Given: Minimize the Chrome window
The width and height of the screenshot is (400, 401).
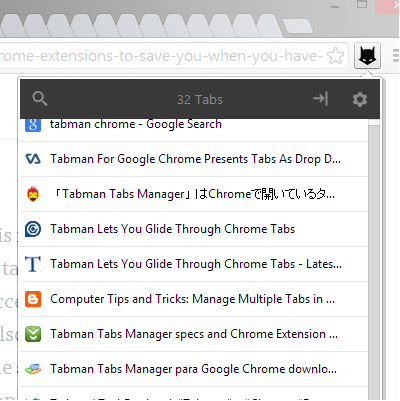Looking at the screenshot, I should [335, 6].
